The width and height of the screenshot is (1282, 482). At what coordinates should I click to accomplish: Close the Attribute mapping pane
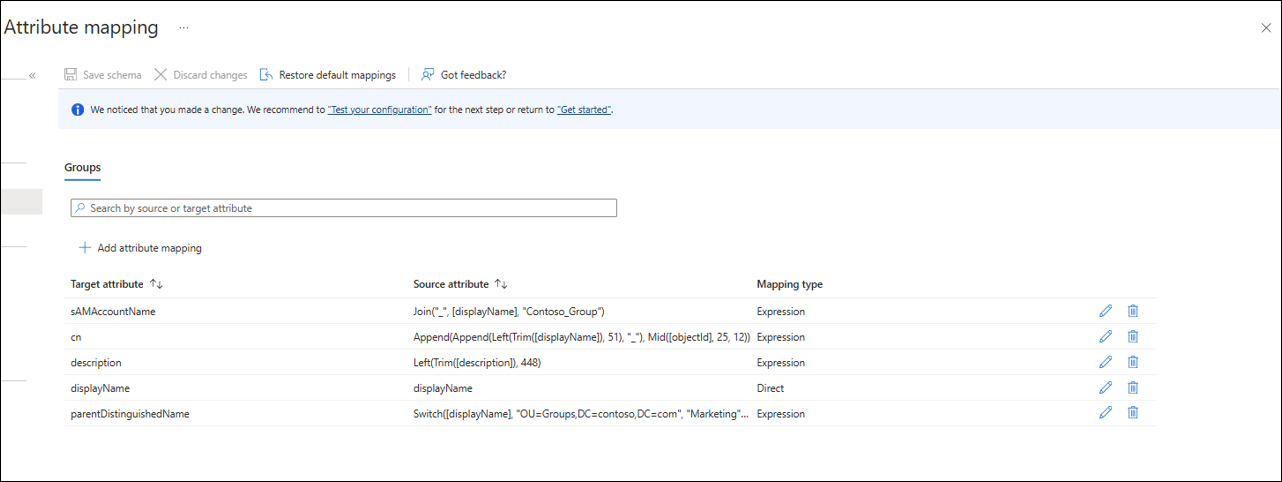click(1266, 28)
